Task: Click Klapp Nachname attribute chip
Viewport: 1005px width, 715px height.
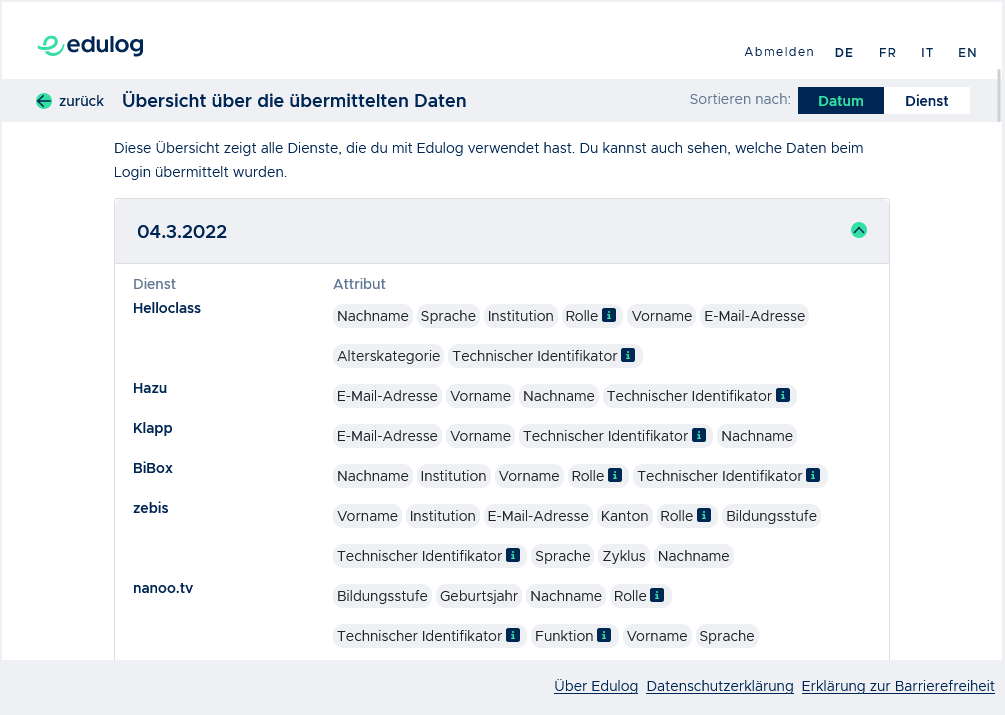Action: tap(757, 436)
